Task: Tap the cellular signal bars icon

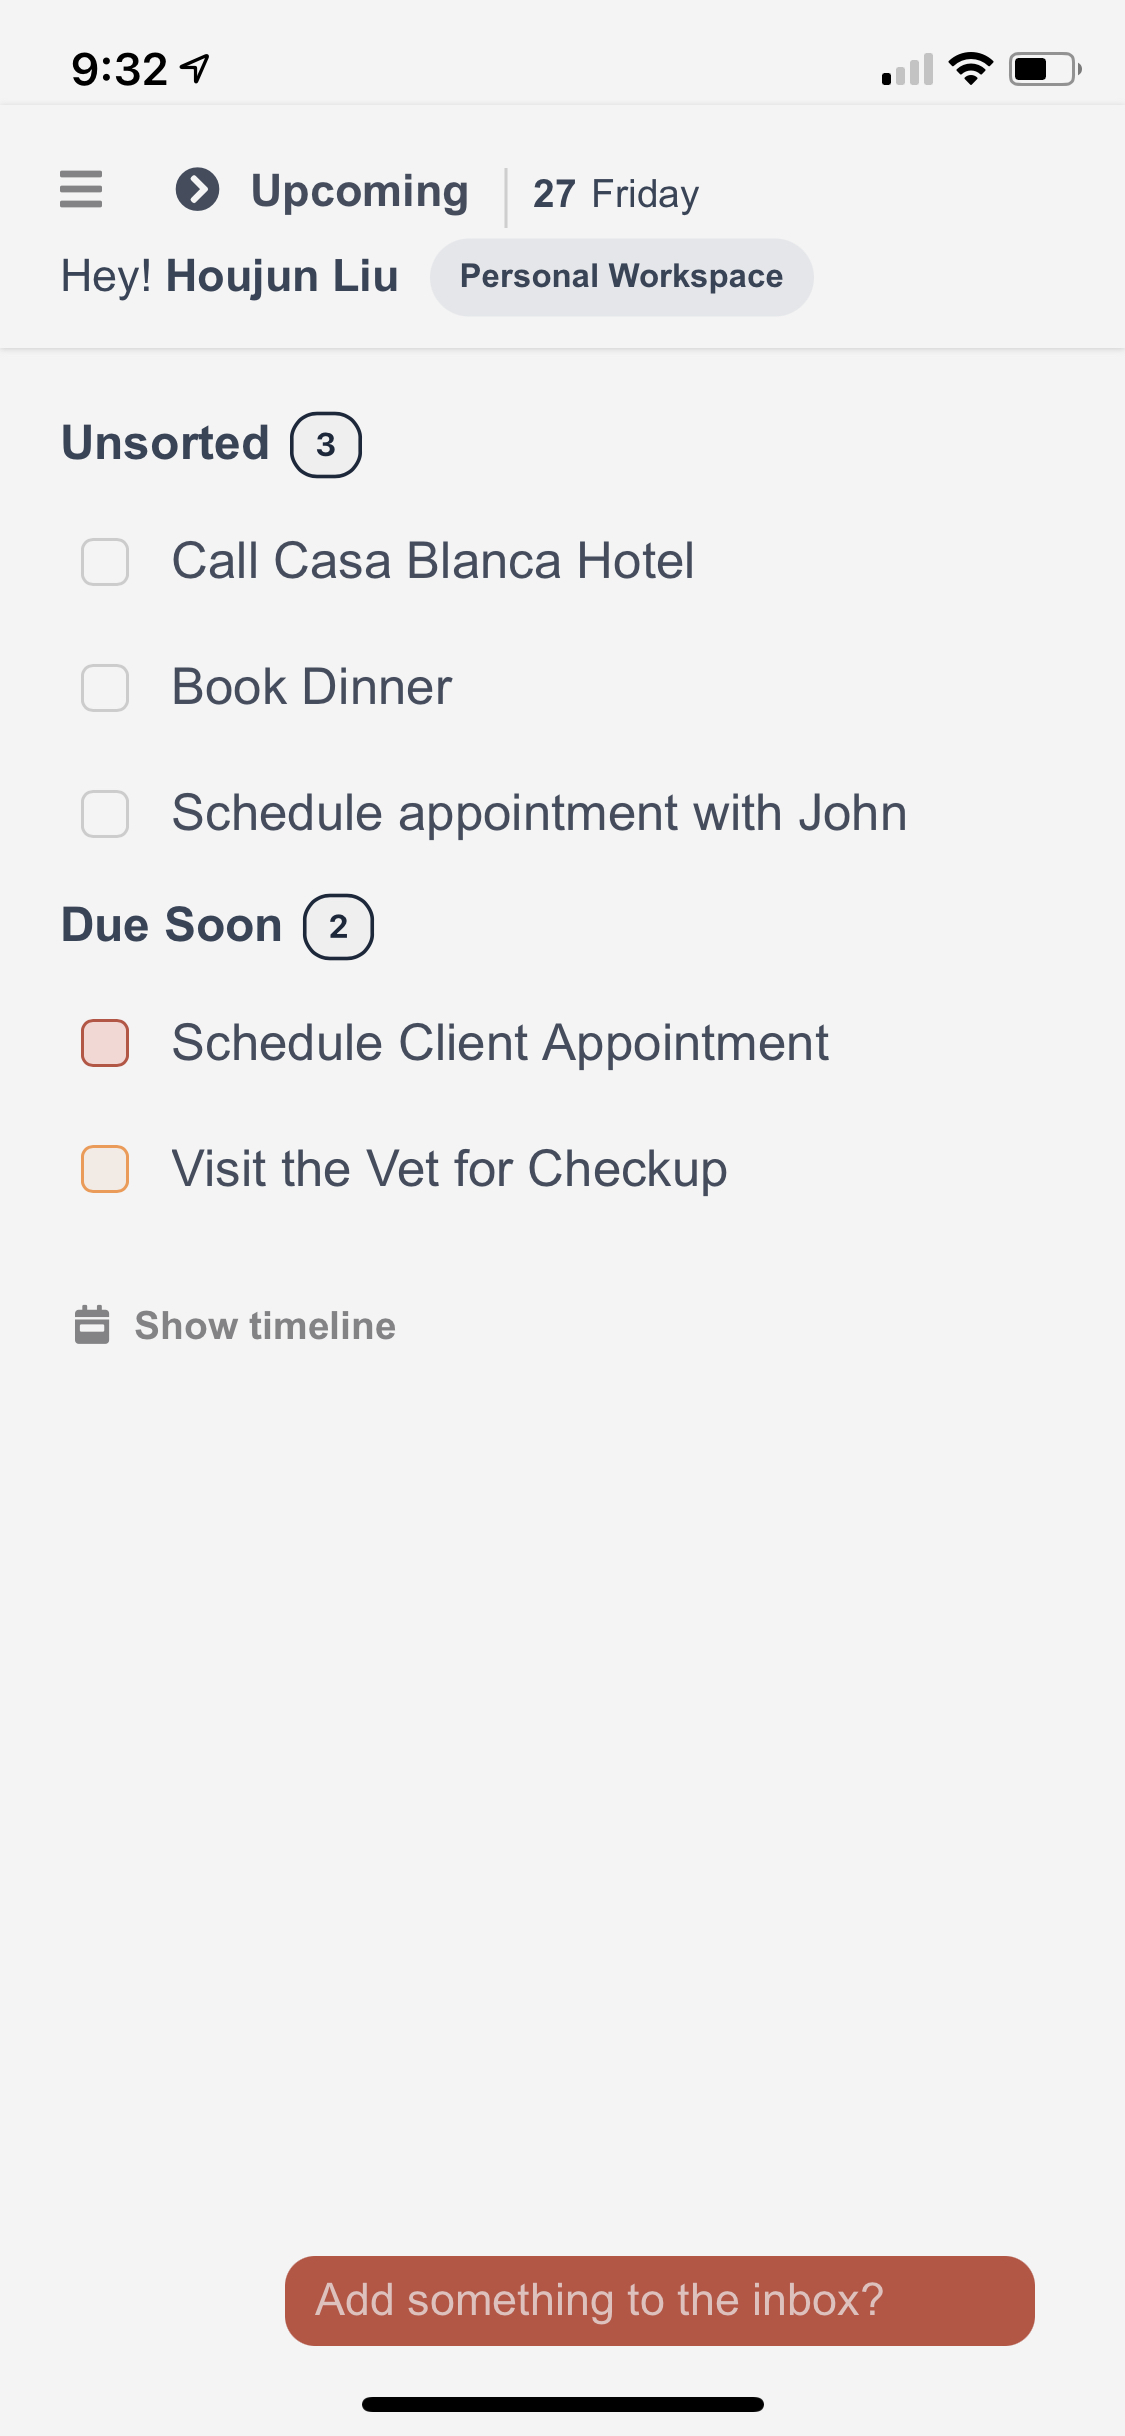Action: [907, 70]
